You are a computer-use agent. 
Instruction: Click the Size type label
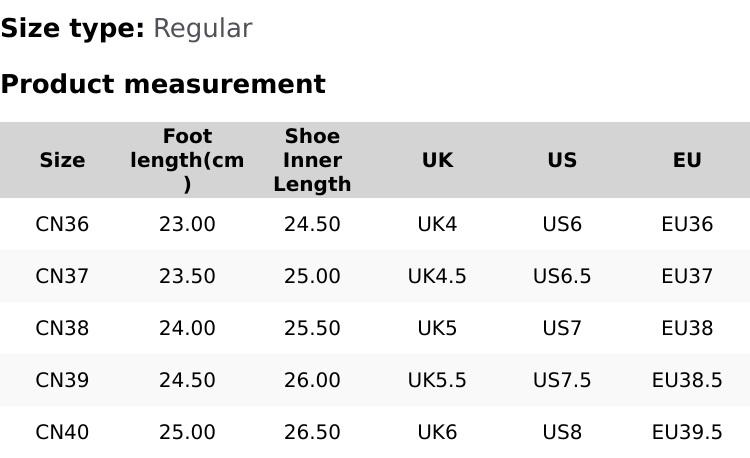tap(72, 28)
